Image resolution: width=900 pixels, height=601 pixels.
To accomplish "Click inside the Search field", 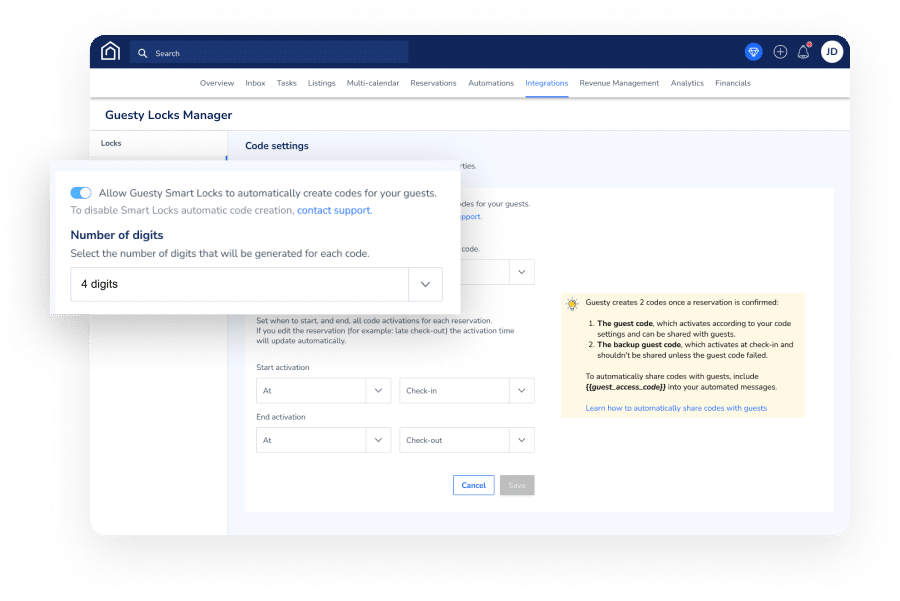I will tap(269, 53).
